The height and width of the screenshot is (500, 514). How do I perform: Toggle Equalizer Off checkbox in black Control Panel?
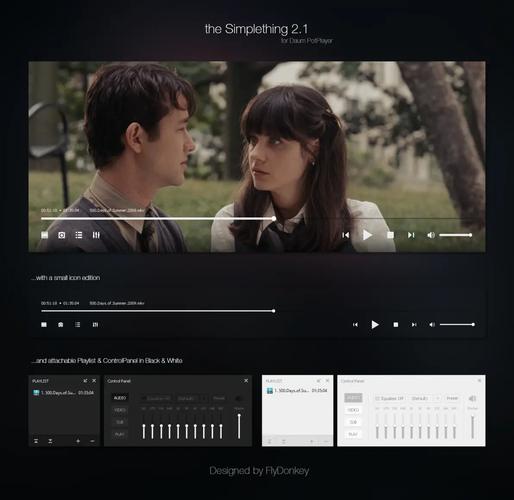(x=156, y=398)
